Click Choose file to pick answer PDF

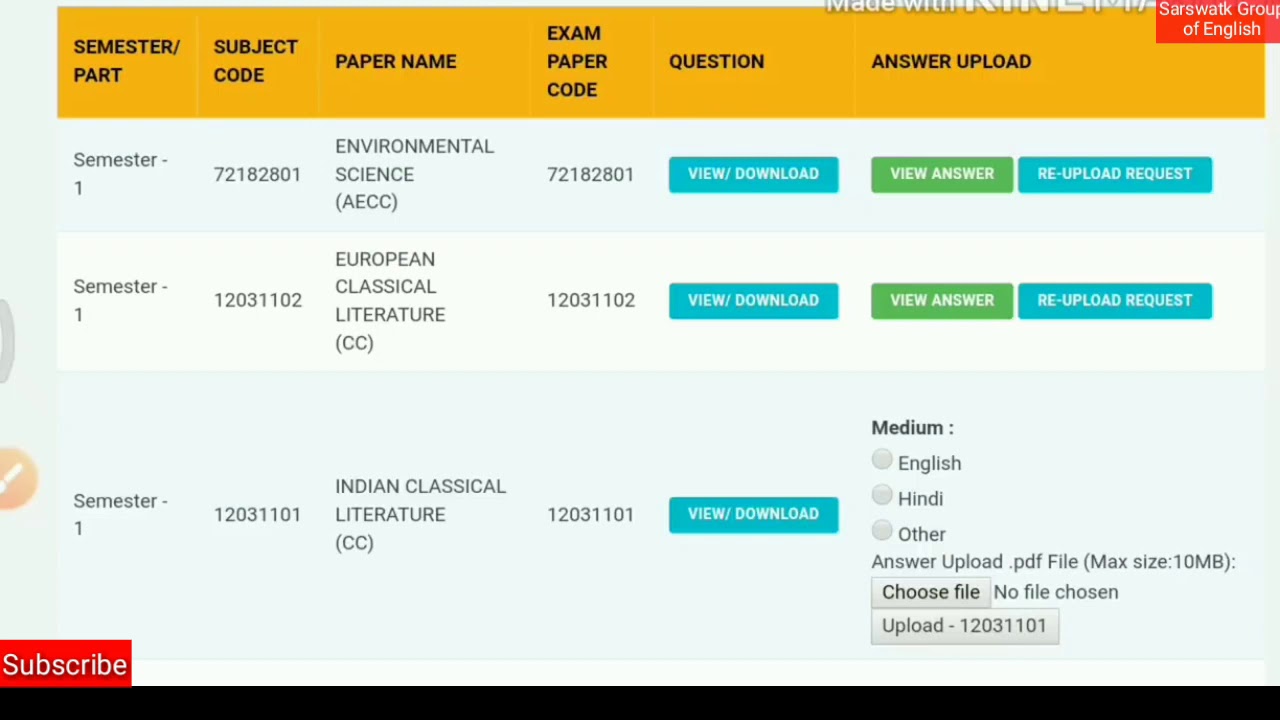tap(931, 592)
